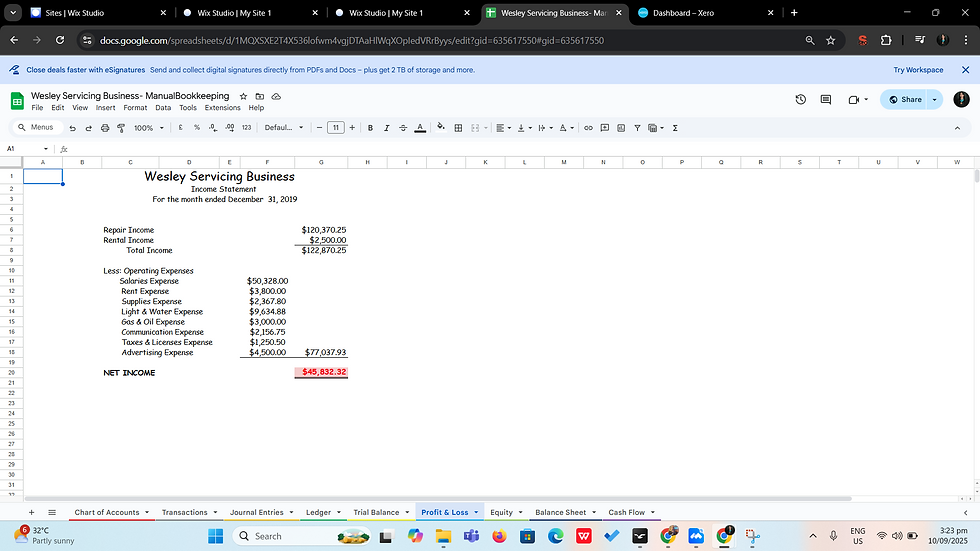This screenshot has height=551, width=980.
Task: Open the File menu
Action: 38,107
